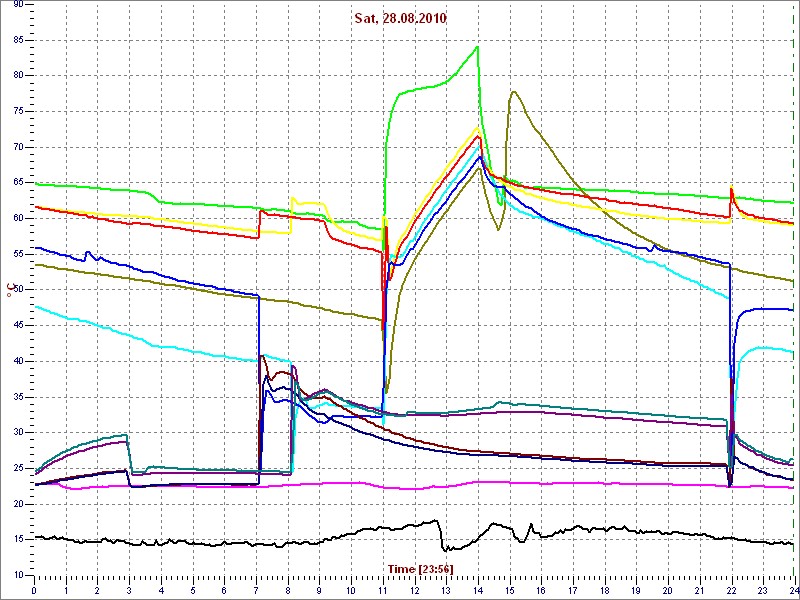
Task: Select the 75 label on temperature axis
Action: point(18,111)
